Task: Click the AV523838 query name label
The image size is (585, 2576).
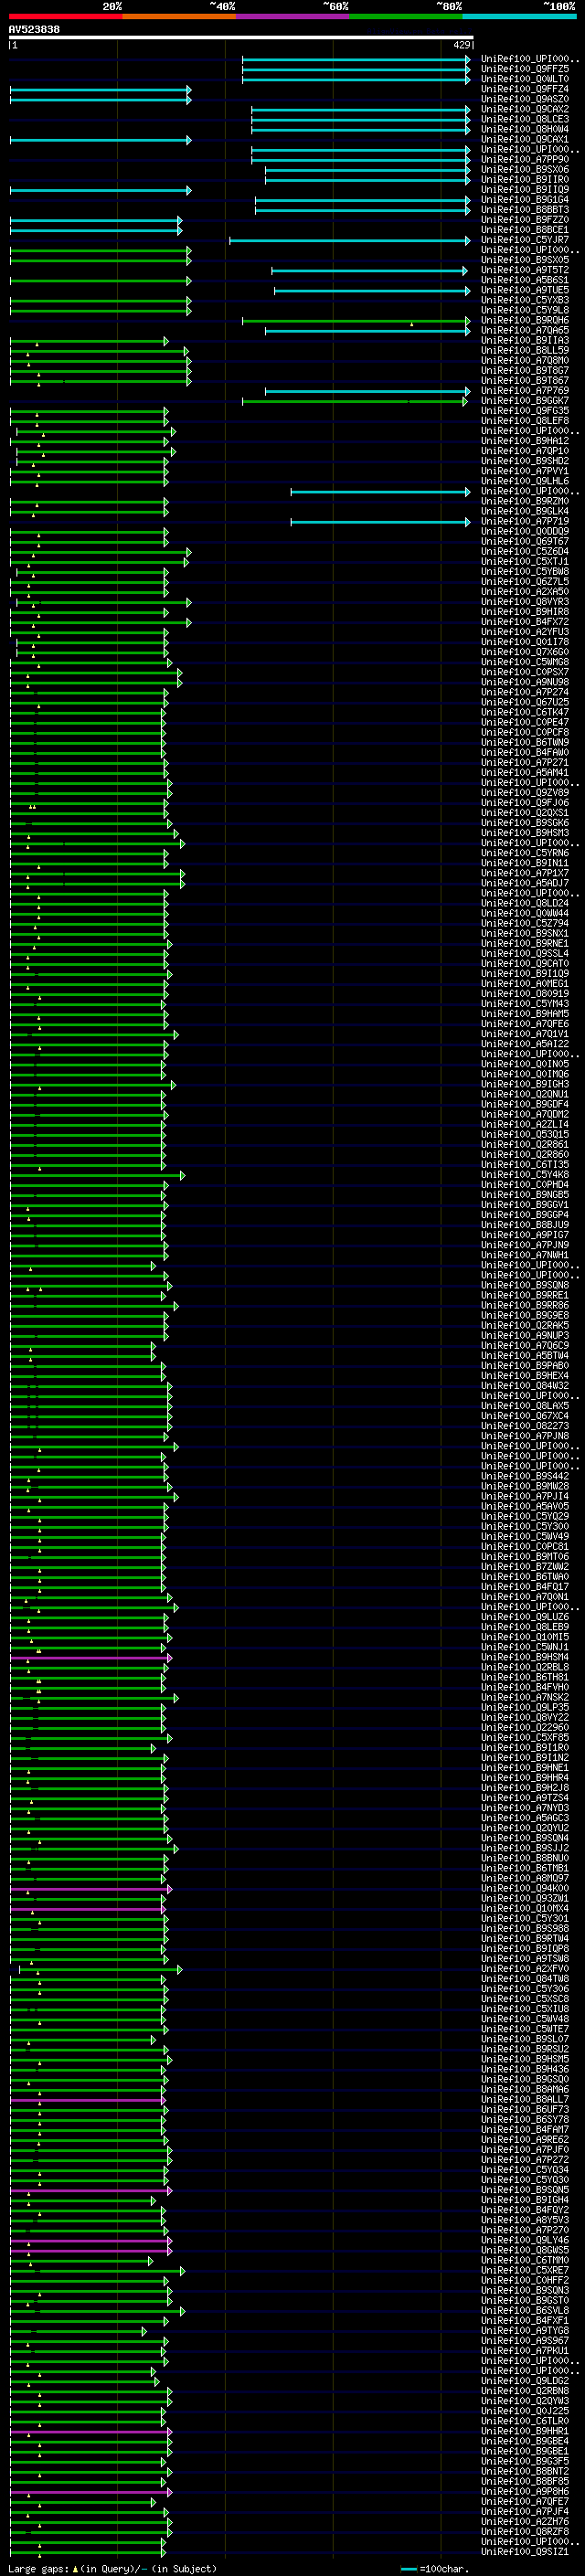Action: [34, 29]
